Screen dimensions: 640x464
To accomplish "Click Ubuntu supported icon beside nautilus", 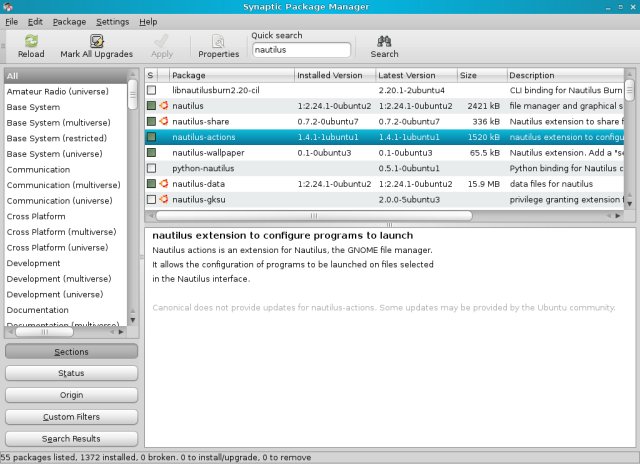I will coord(164,106).
